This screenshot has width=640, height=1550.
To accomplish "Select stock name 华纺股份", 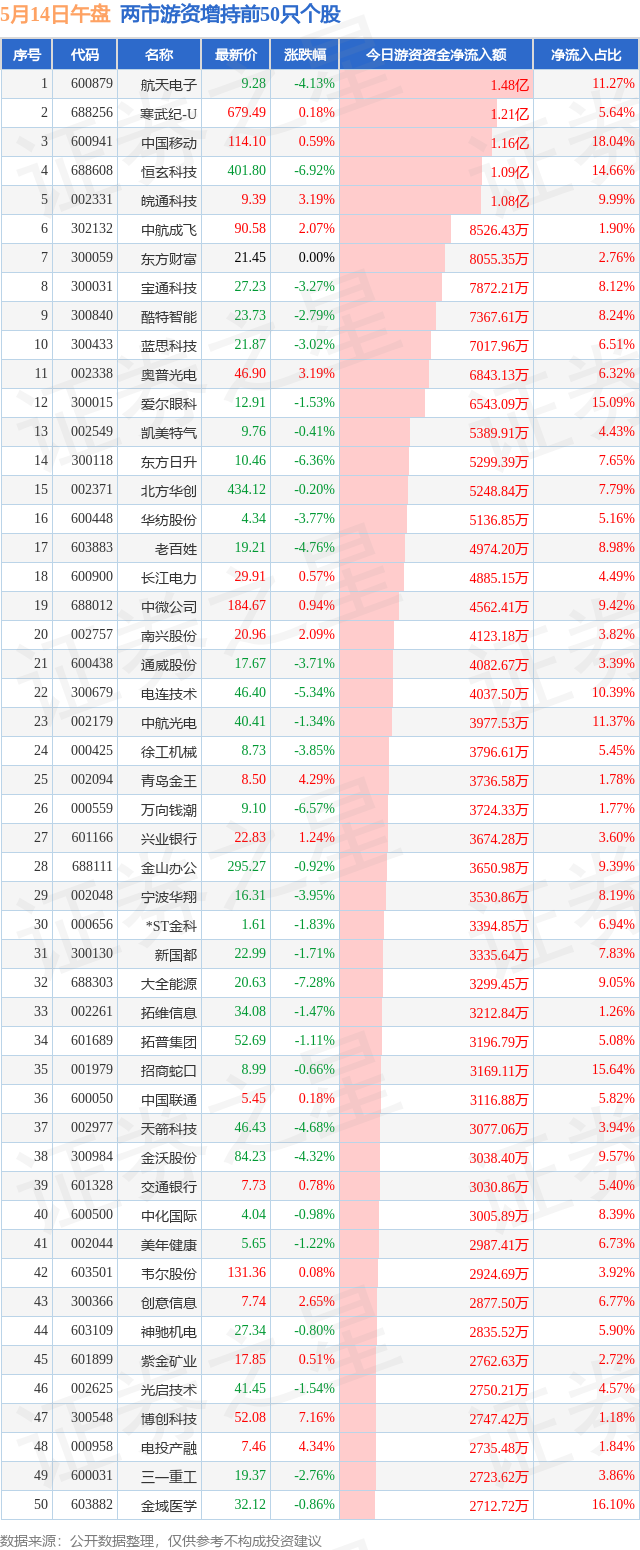I will coord(169,519).
